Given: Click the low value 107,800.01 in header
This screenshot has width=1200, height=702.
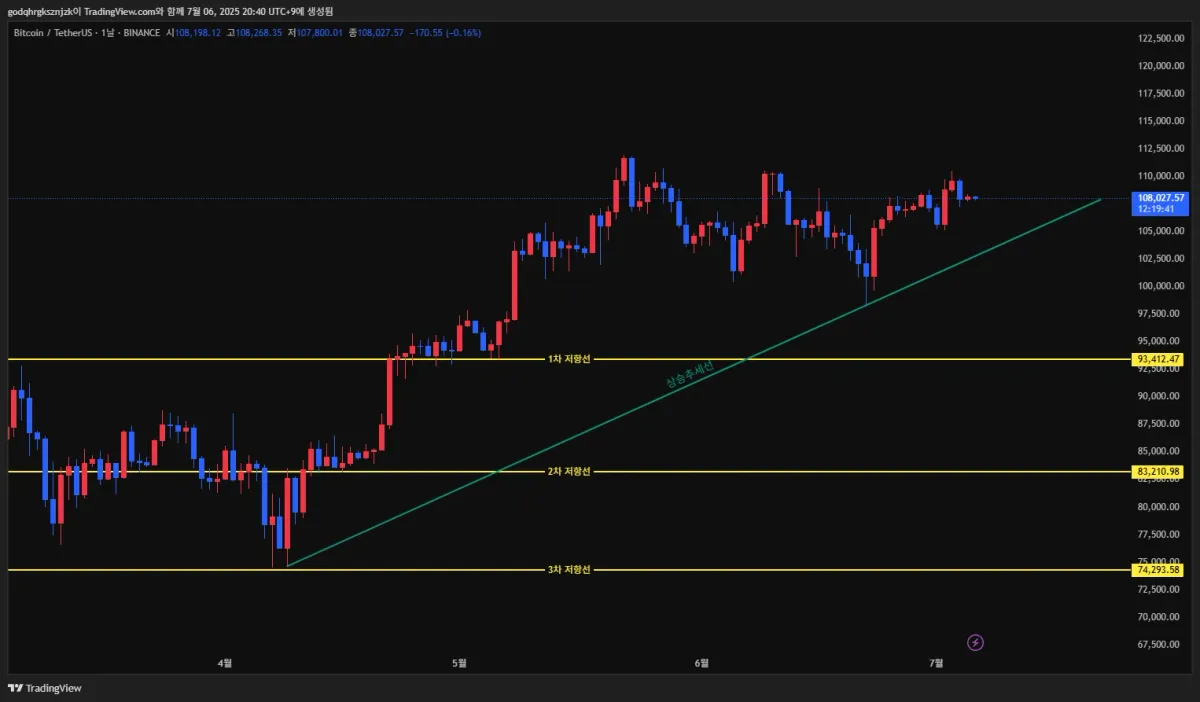Looking at the screenshot, I should [320, 33].
